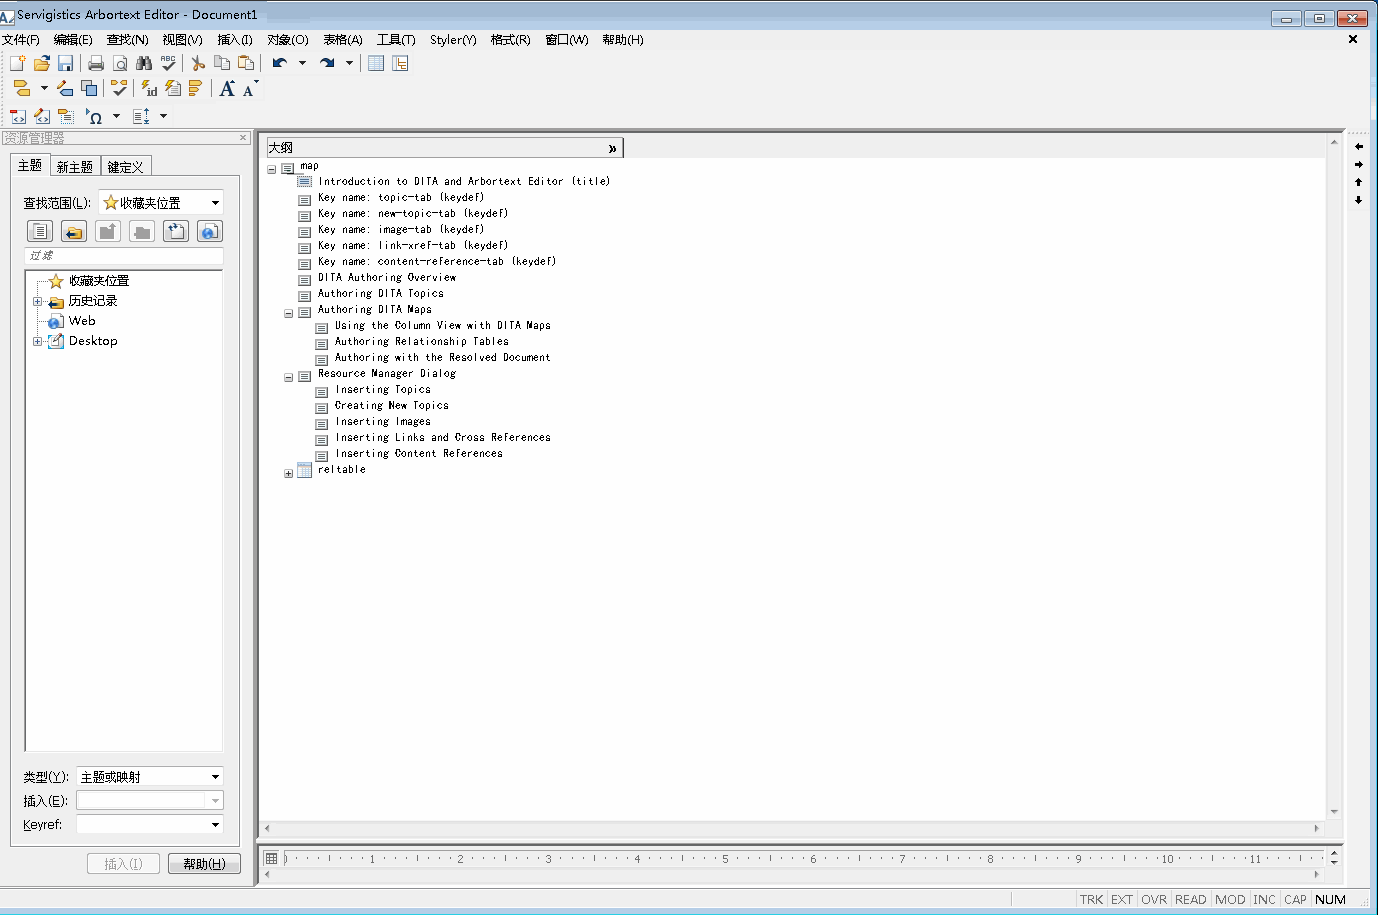1378x915 pixels.
Task: Click the horizontal scrollbar of outline view
Action: tap(793, 828)
